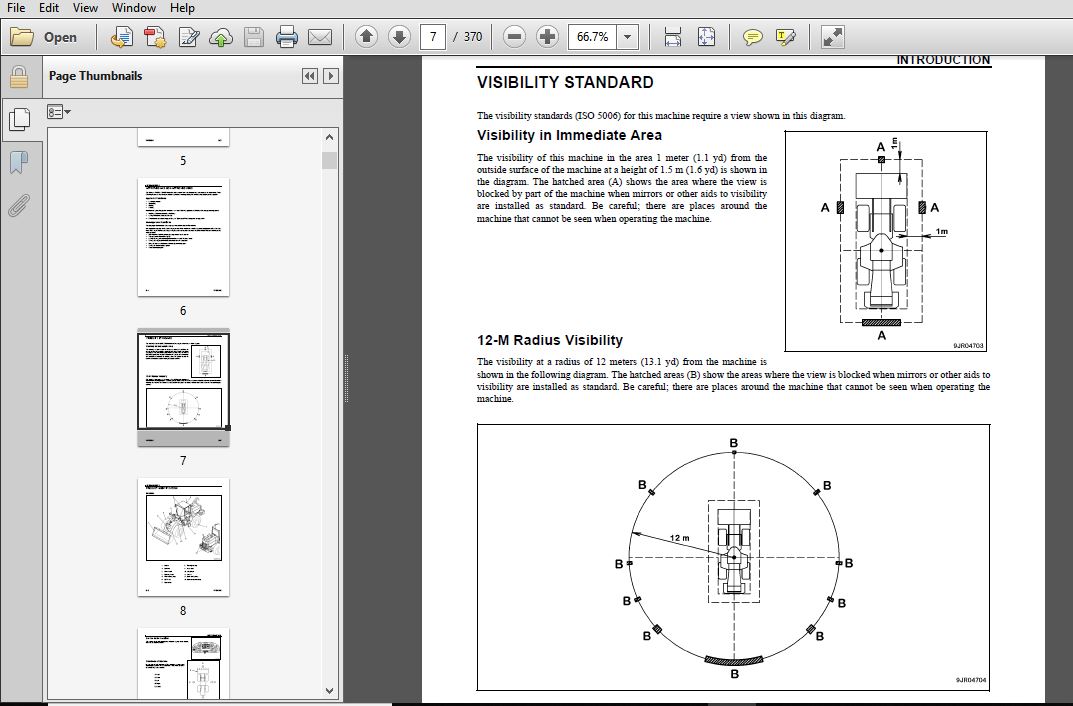The image size is (1073, 706).
Task: Open the Help menu
Action: (182, 8)
